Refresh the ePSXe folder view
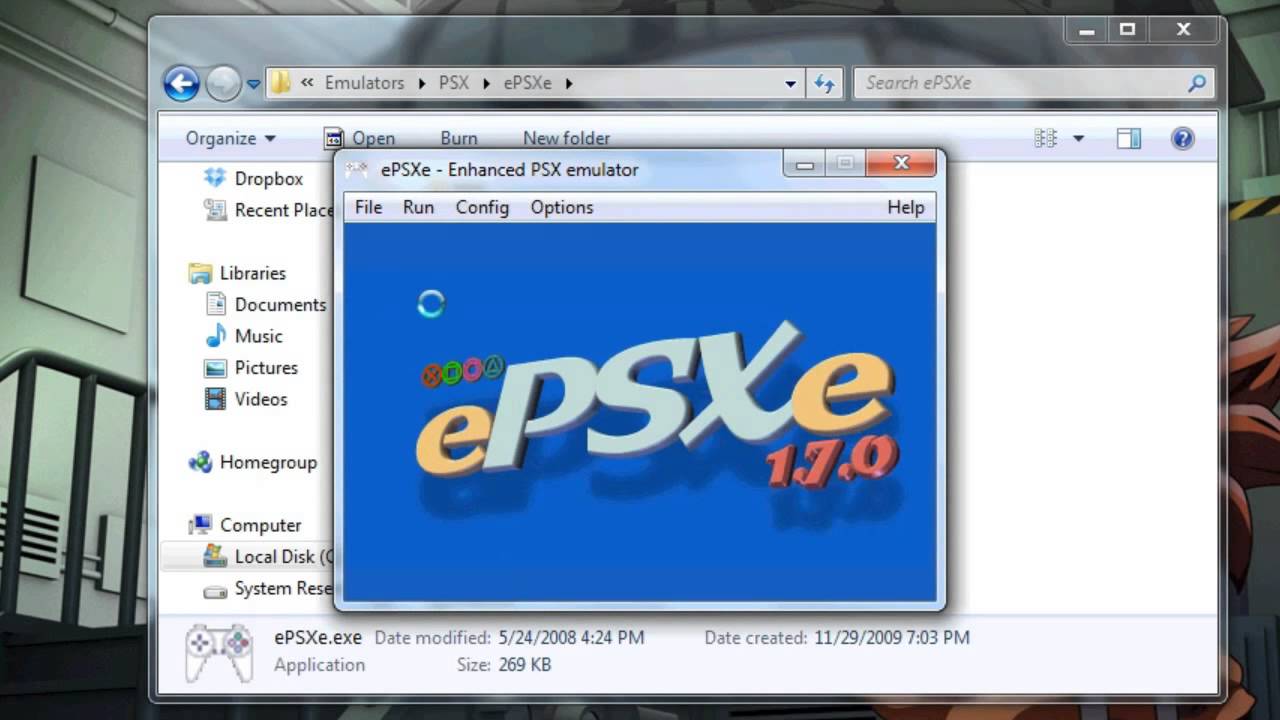Screen dimensions: 1280x720 tap(824, 84)
